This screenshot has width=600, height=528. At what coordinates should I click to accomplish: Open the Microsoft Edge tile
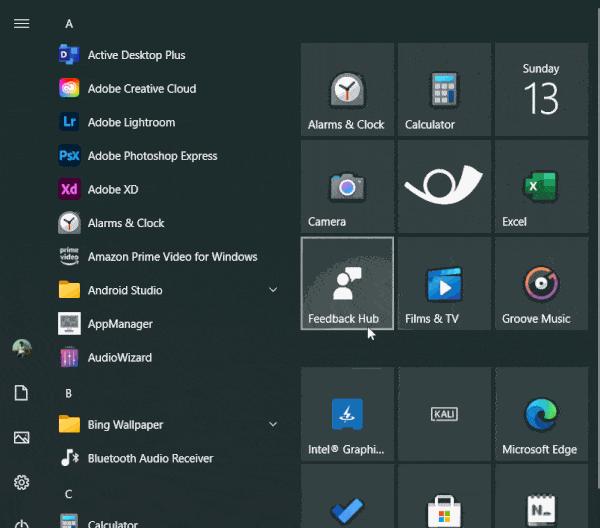coord(541,414)
